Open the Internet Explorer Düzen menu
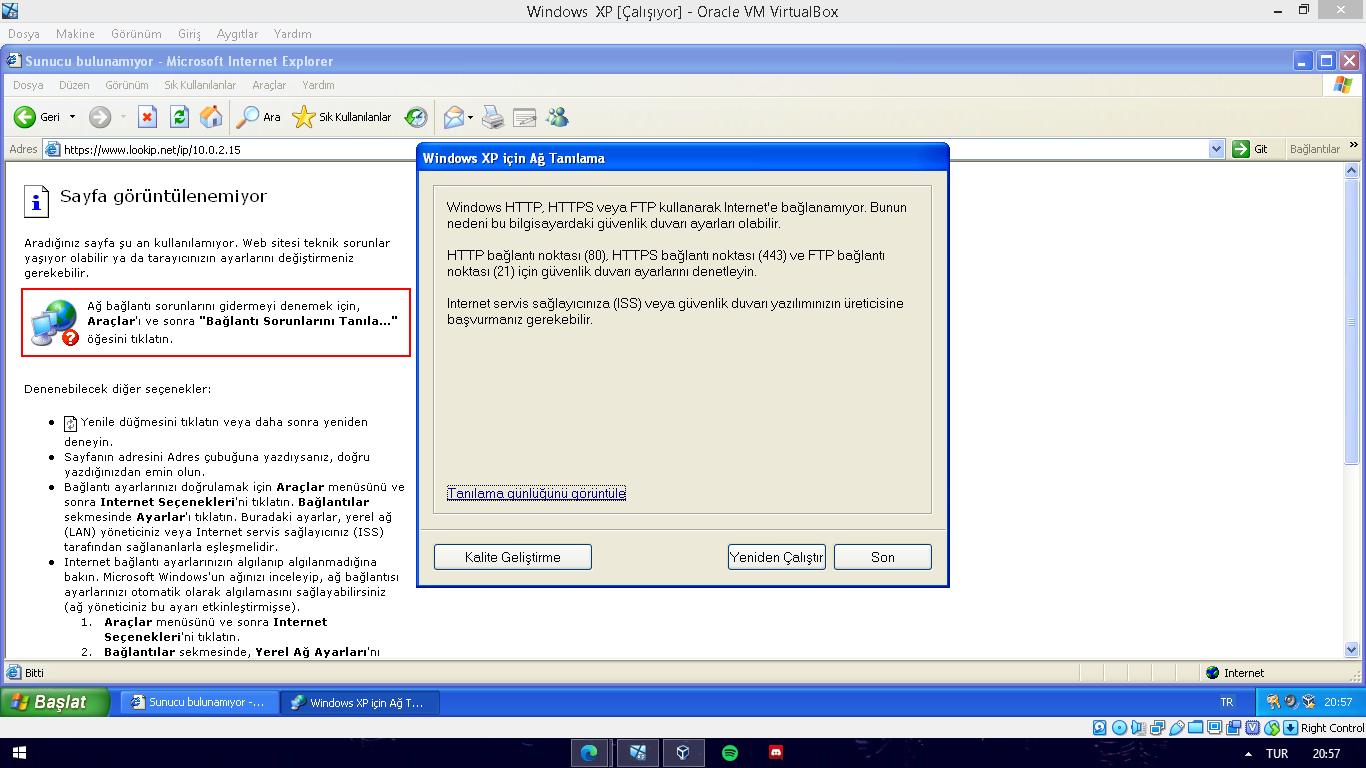Viewport: 1366px width, 768px height. coord(74,85)
